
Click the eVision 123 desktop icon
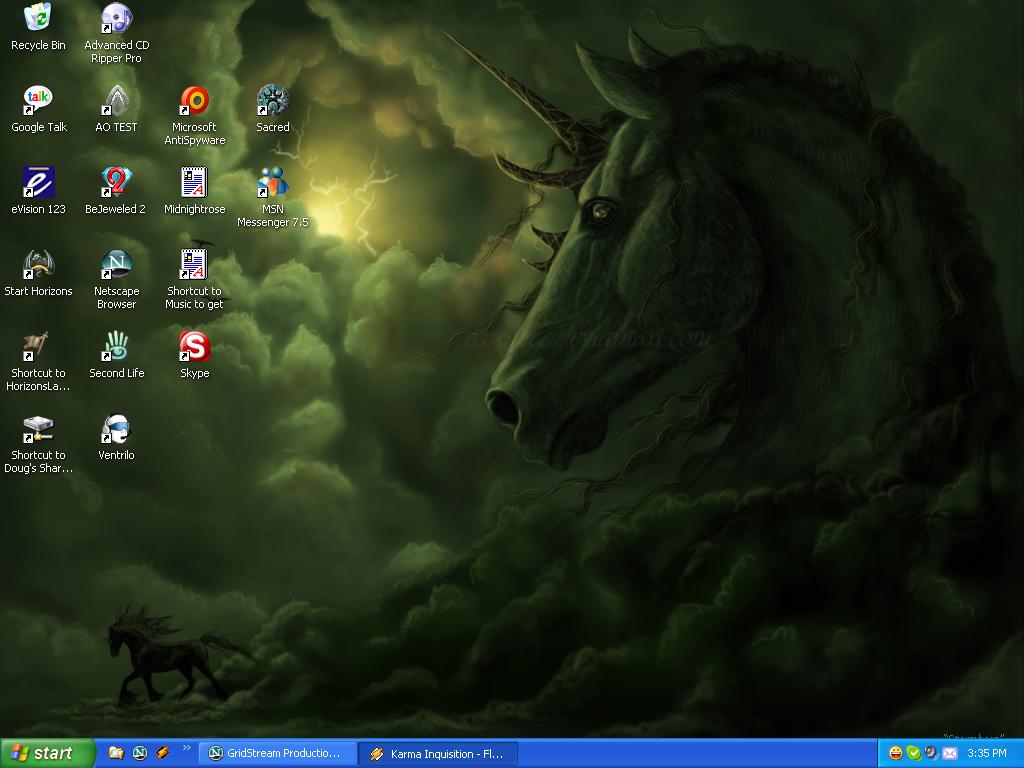click(x=38, y=183)
